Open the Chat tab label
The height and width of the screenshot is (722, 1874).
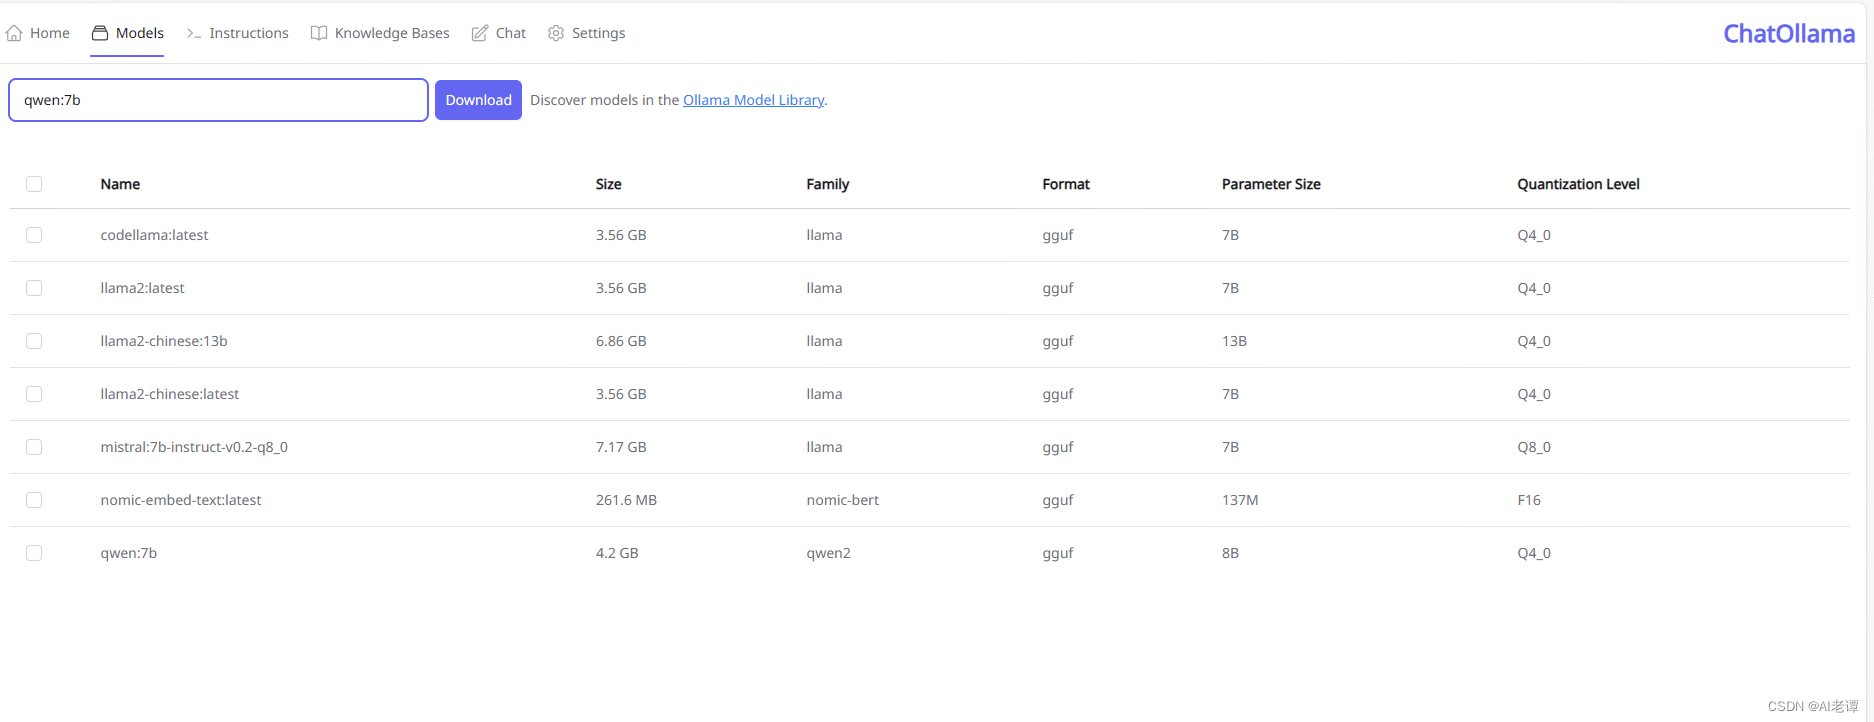pyautogui.click(x=511, y=33)
